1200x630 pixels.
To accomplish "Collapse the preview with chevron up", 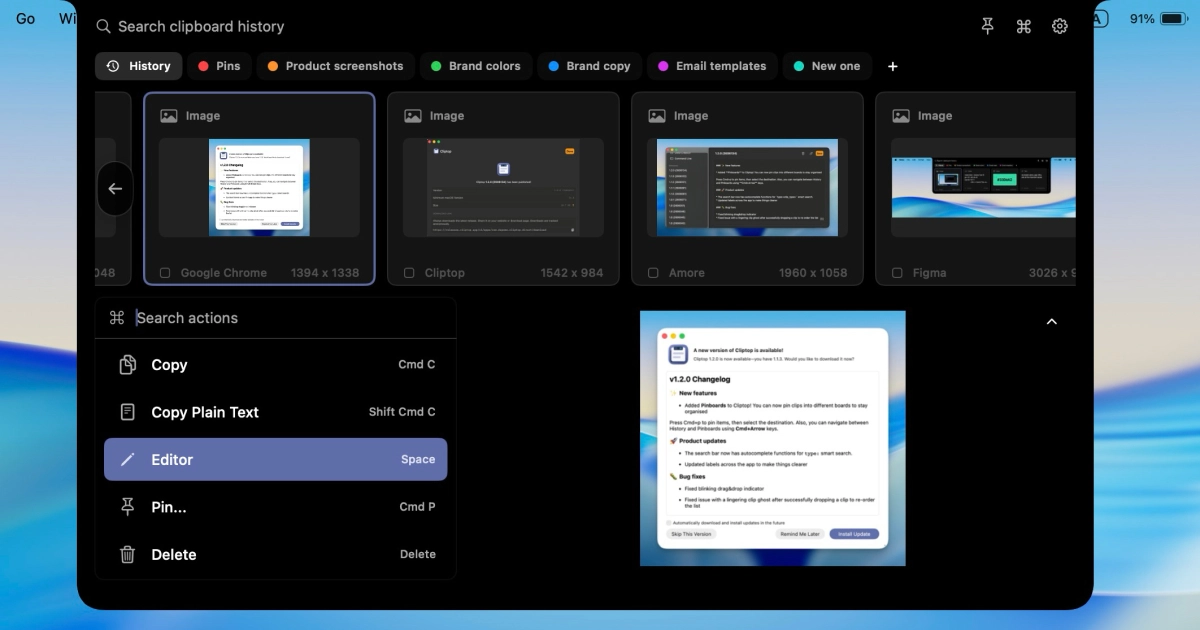I will pyautogui.click(x=1051, y=322).
